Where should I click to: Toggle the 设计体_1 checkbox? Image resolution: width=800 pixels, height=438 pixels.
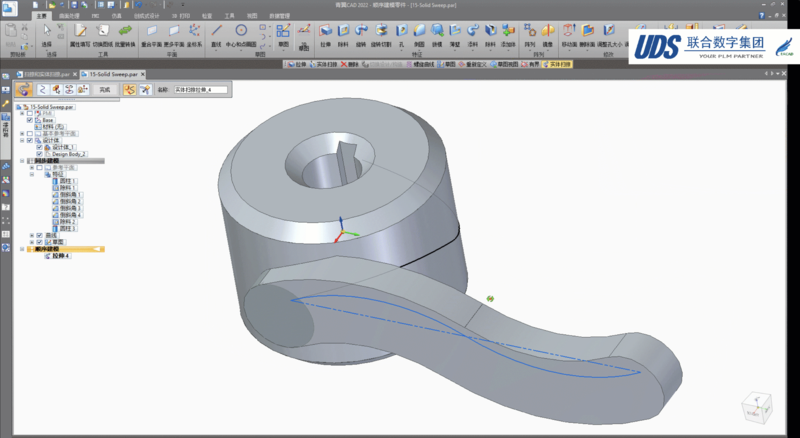click(39, 147)
